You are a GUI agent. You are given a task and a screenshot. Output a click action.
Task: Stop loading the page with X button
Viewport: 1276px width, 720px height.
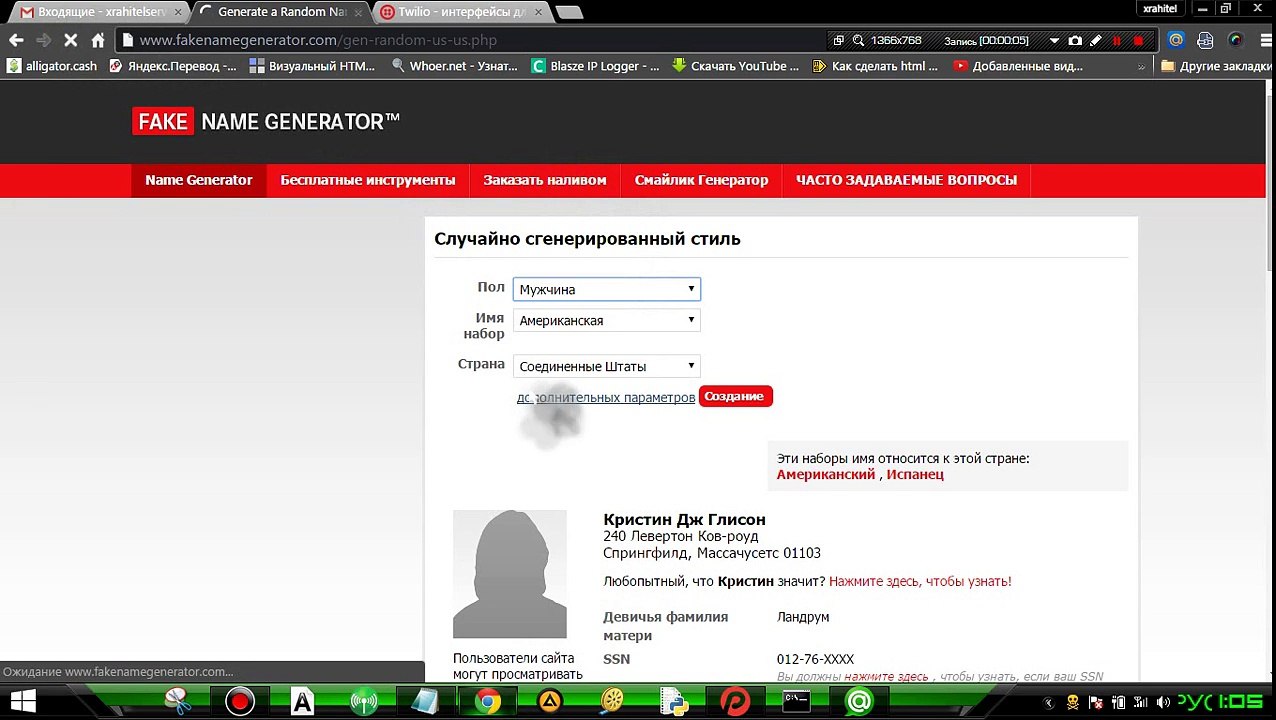[70, 40]
